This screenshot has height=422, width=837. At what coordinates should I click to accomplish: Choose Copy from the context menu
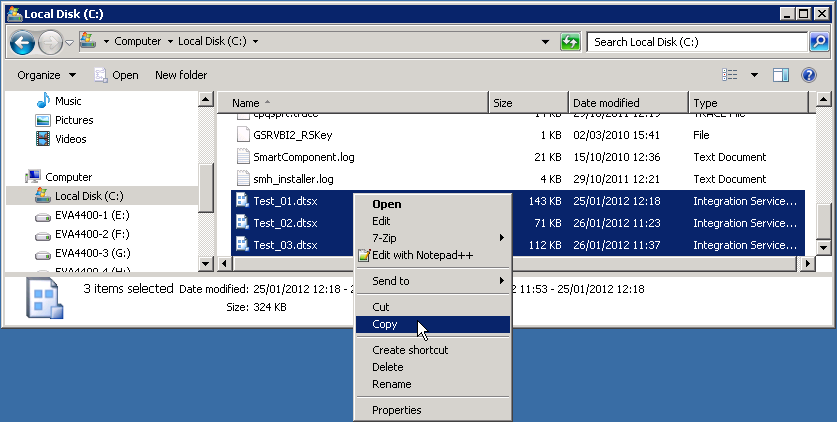point(433,324)
